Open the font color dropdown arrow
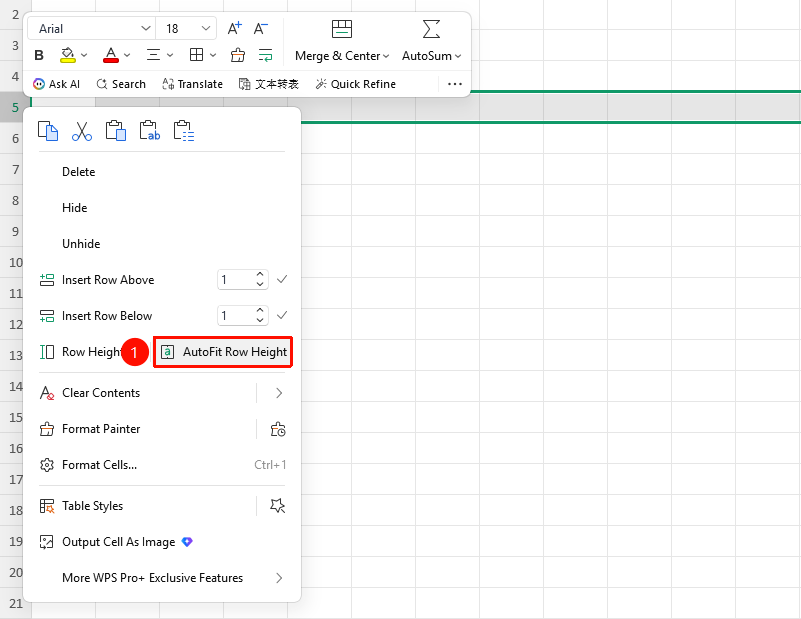 tap(127, 55)
